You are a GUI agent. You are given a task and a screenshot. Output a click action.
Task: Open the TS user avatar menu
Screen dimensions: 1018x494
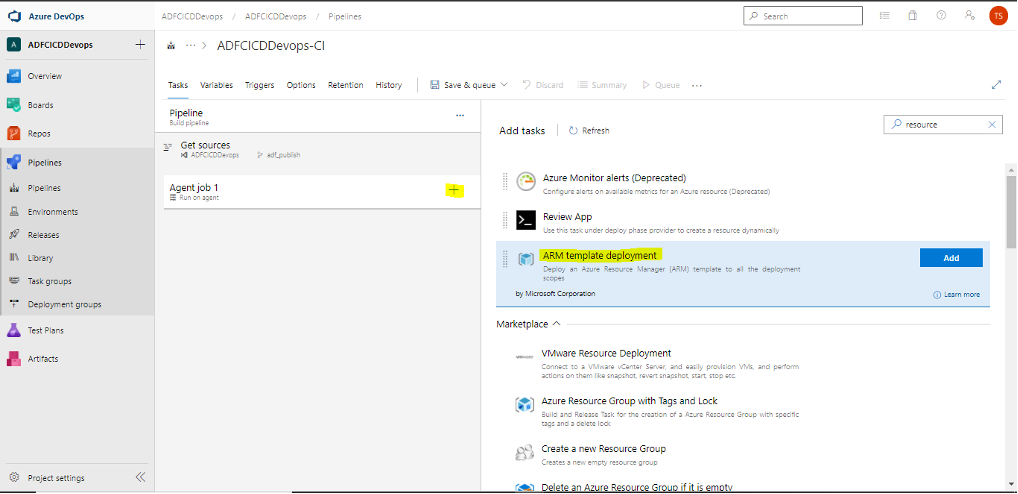[x=998, y=16]
